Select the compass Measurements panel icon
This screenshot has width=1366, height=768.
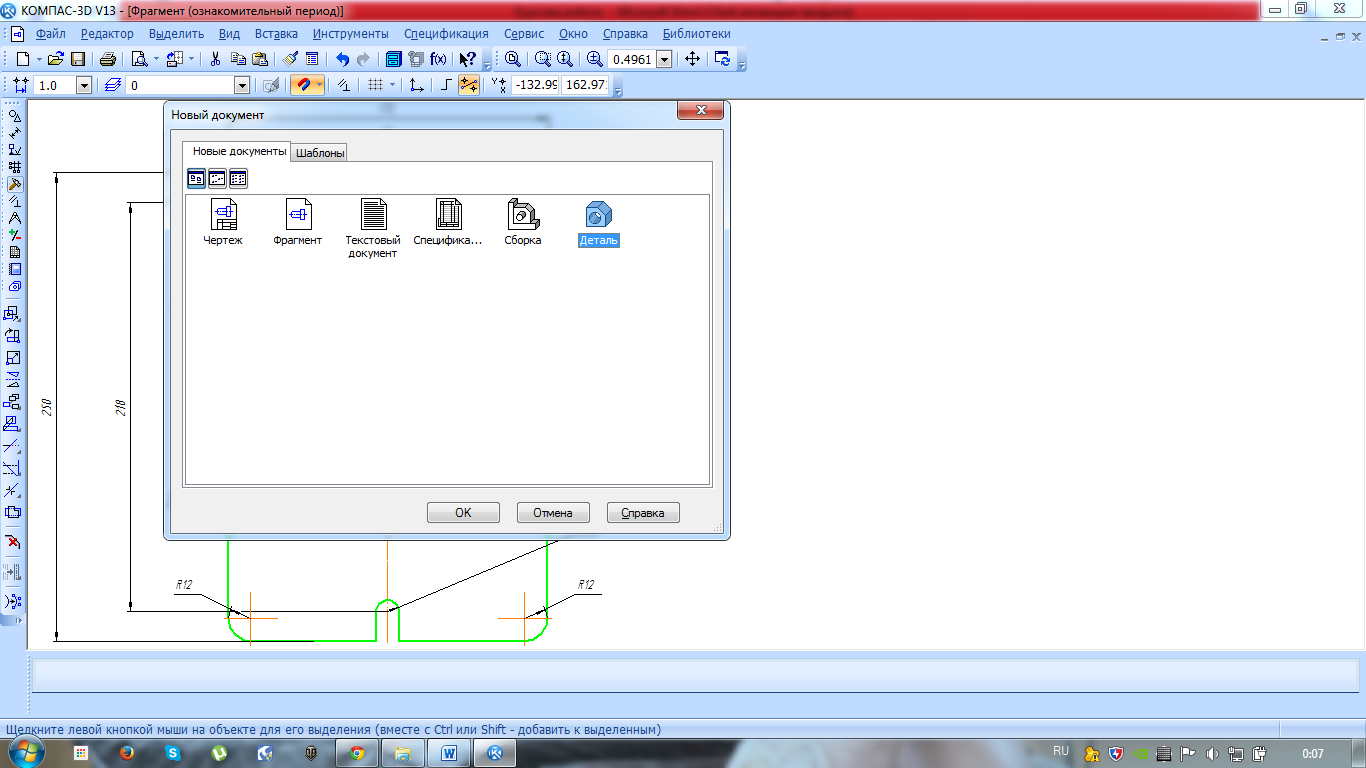14,218
